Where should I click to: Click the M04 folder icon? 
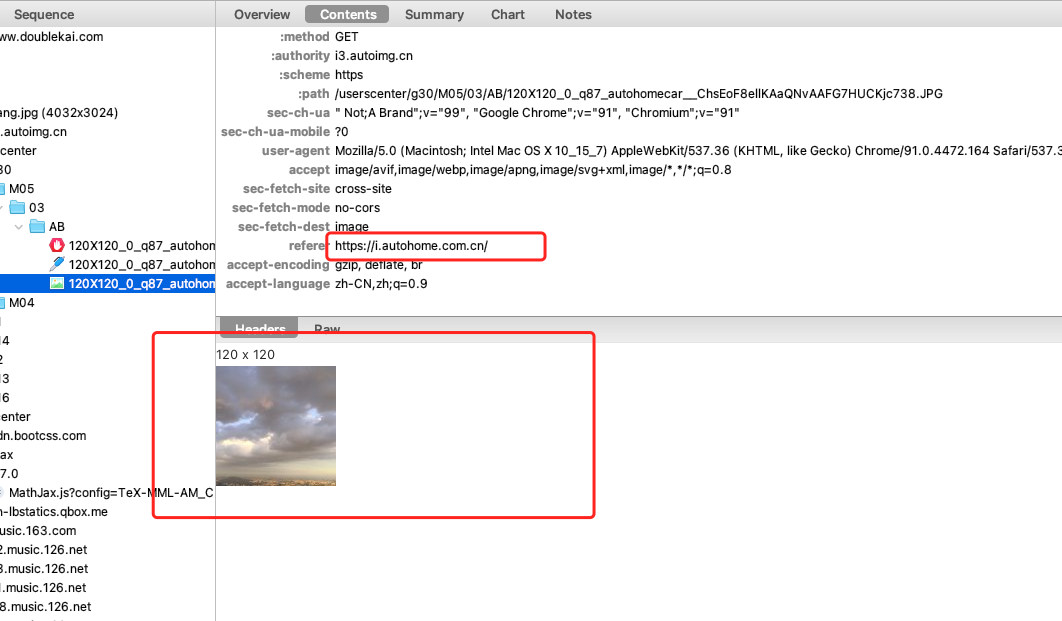[3, 303]
